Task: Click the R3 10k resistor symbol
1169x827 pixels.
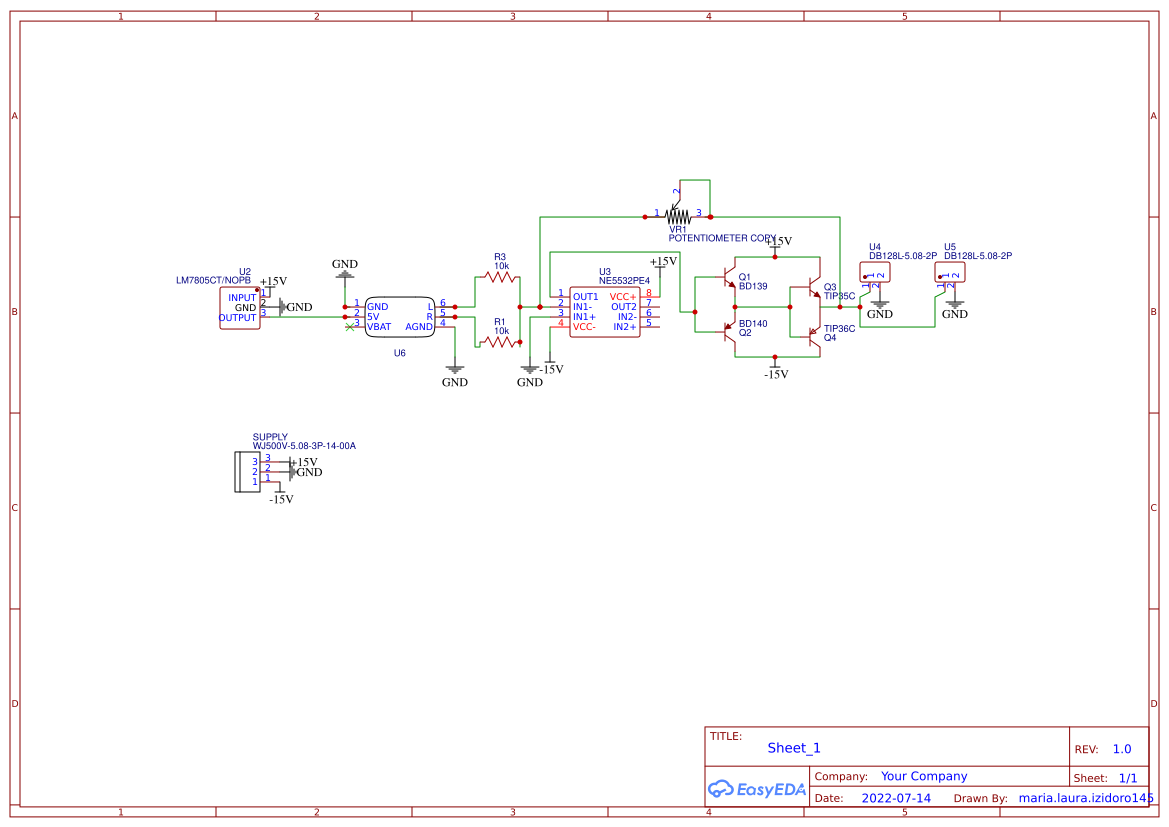Action: click(500, 277)
